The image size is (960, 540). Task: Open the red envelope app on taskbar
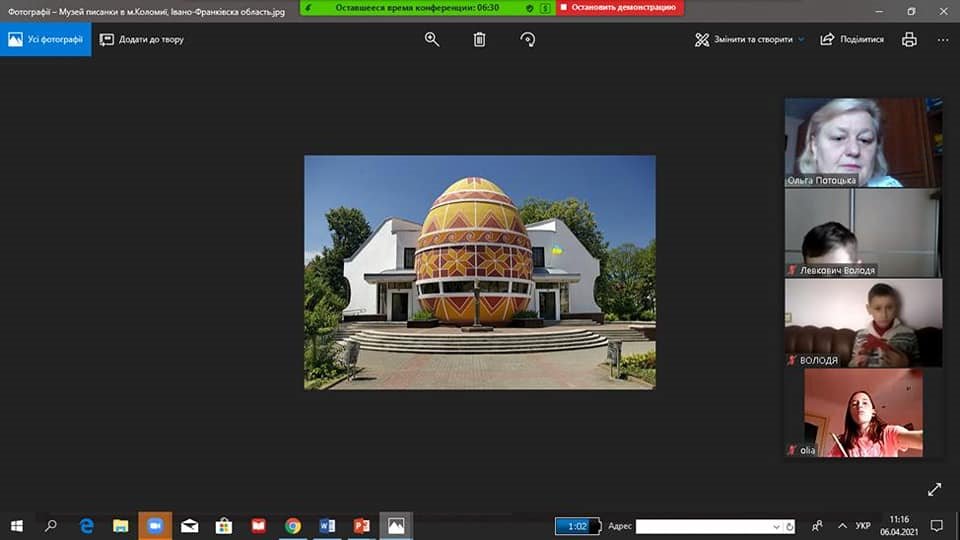(x=258, y=526)
